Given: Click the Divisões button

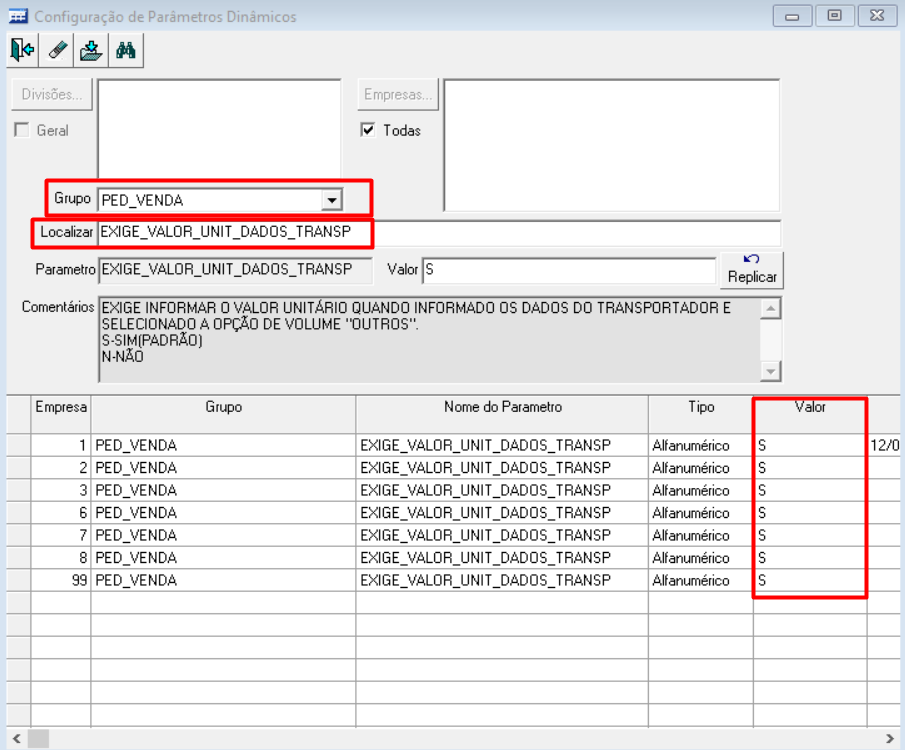Looking at the screenshot, I should click(52, 95).
